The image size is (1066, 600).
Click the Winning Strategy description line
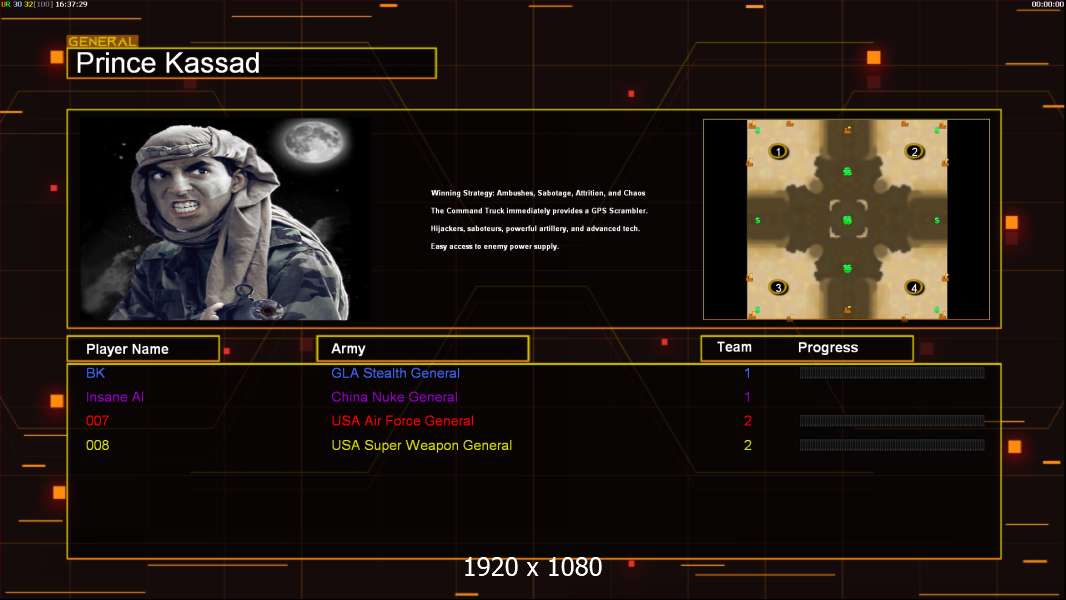pos(538,193)
